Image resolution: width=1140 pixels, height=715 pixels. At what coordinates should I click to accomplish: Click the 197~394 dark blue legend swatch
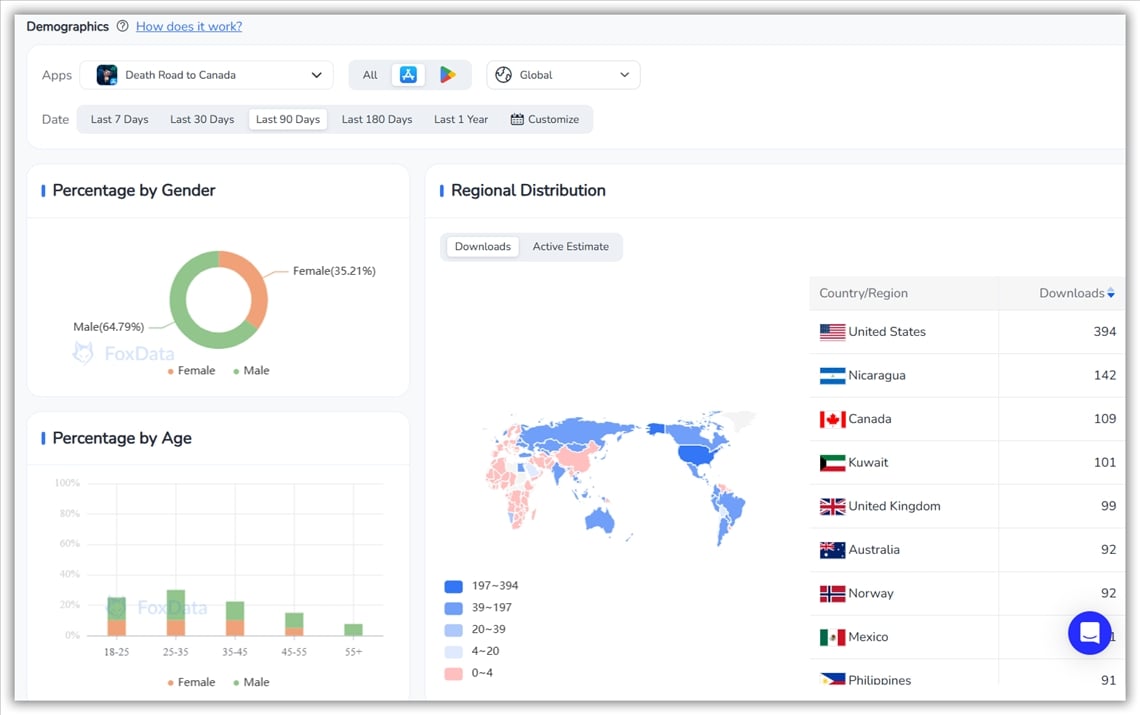click(453, 586)
